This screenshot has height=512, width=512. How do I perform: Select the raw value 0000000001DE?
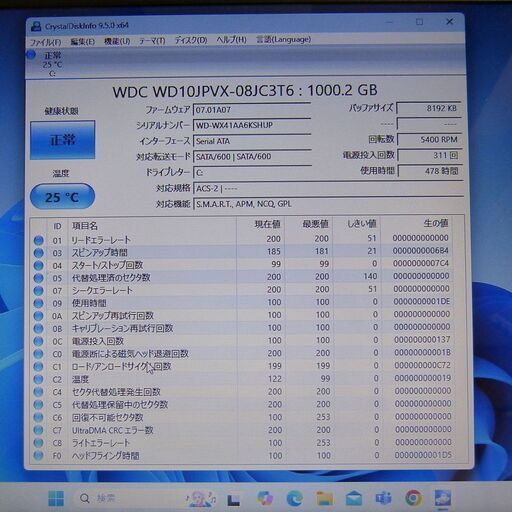click(422, 301)
